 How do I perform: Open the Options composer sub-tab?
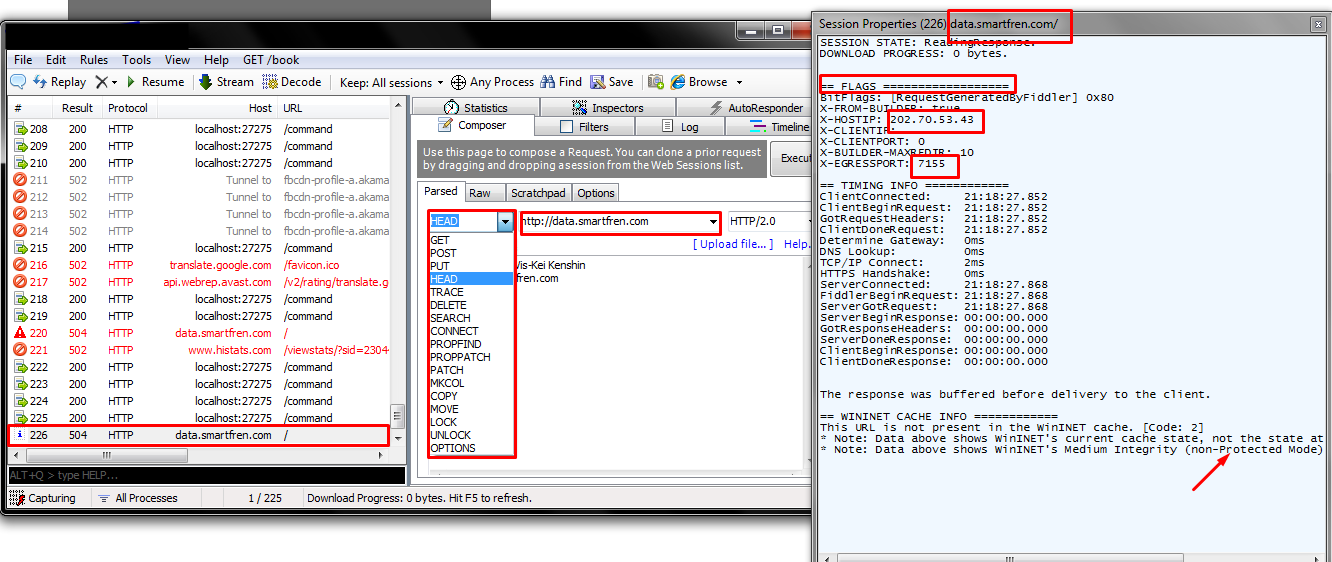click(596, 193)
